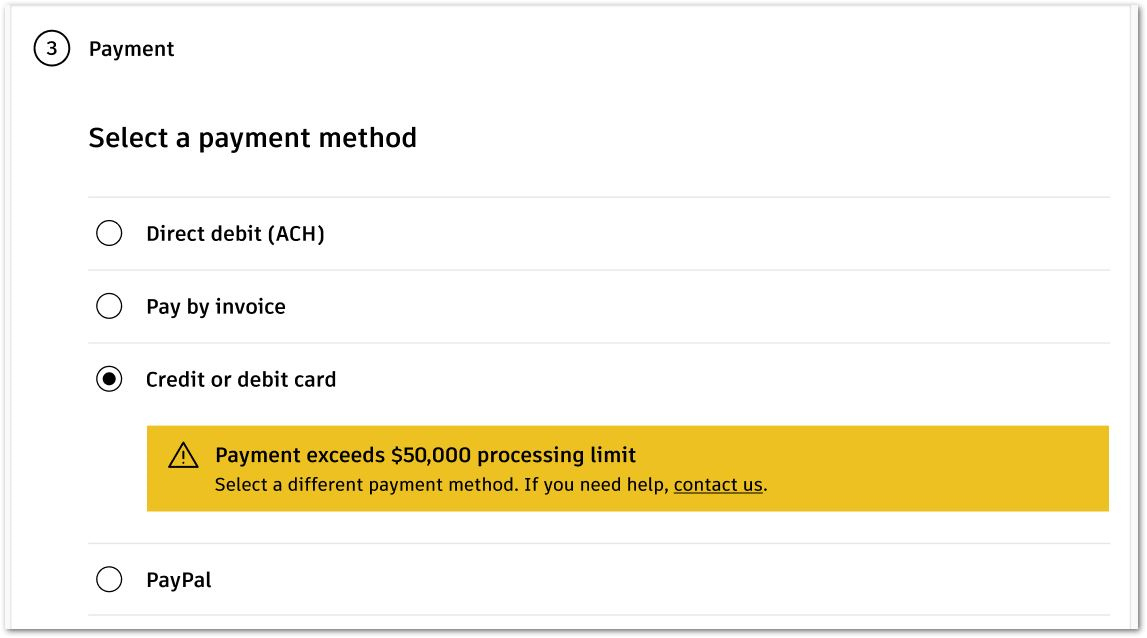Choose the Pay by invoice radio button

point(109,306)
